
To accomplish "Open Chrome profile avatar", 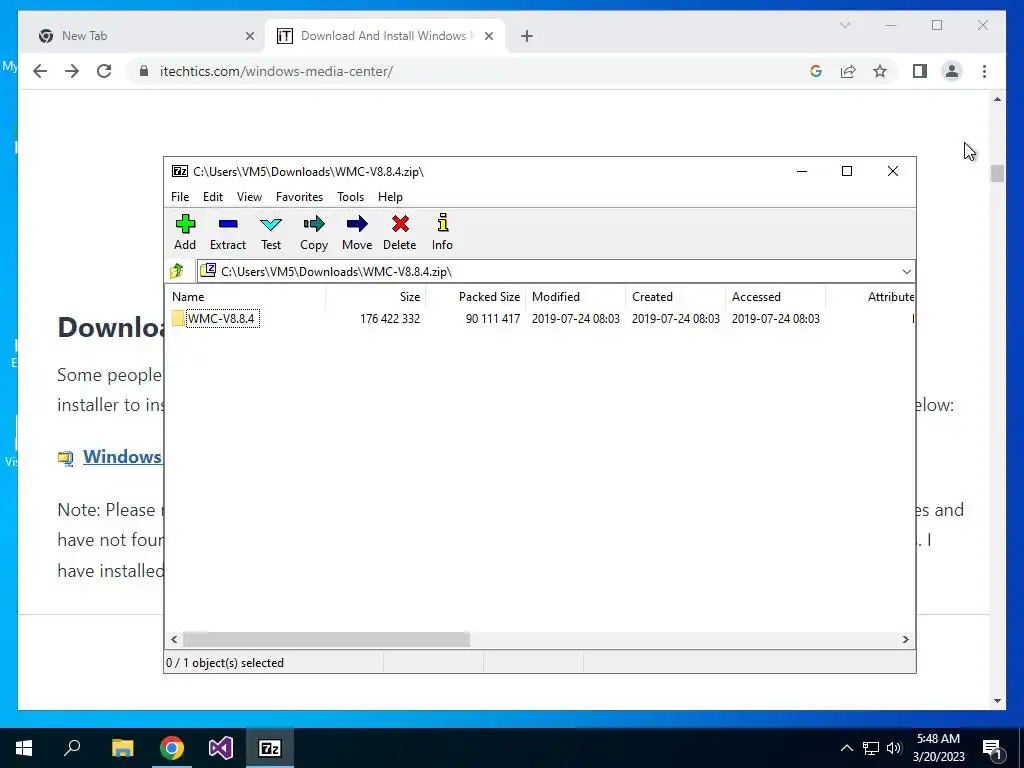I will pos(952,71).
